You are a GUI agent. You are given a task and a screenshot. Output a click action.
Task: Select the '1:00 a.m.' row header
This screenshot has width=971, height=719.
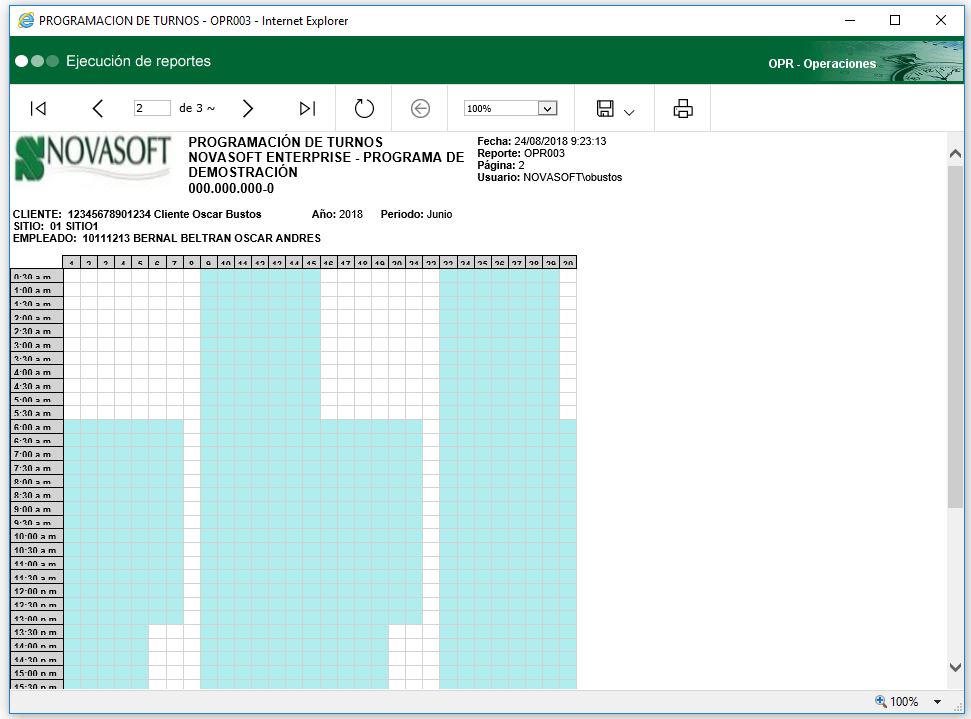click(37, 290)
